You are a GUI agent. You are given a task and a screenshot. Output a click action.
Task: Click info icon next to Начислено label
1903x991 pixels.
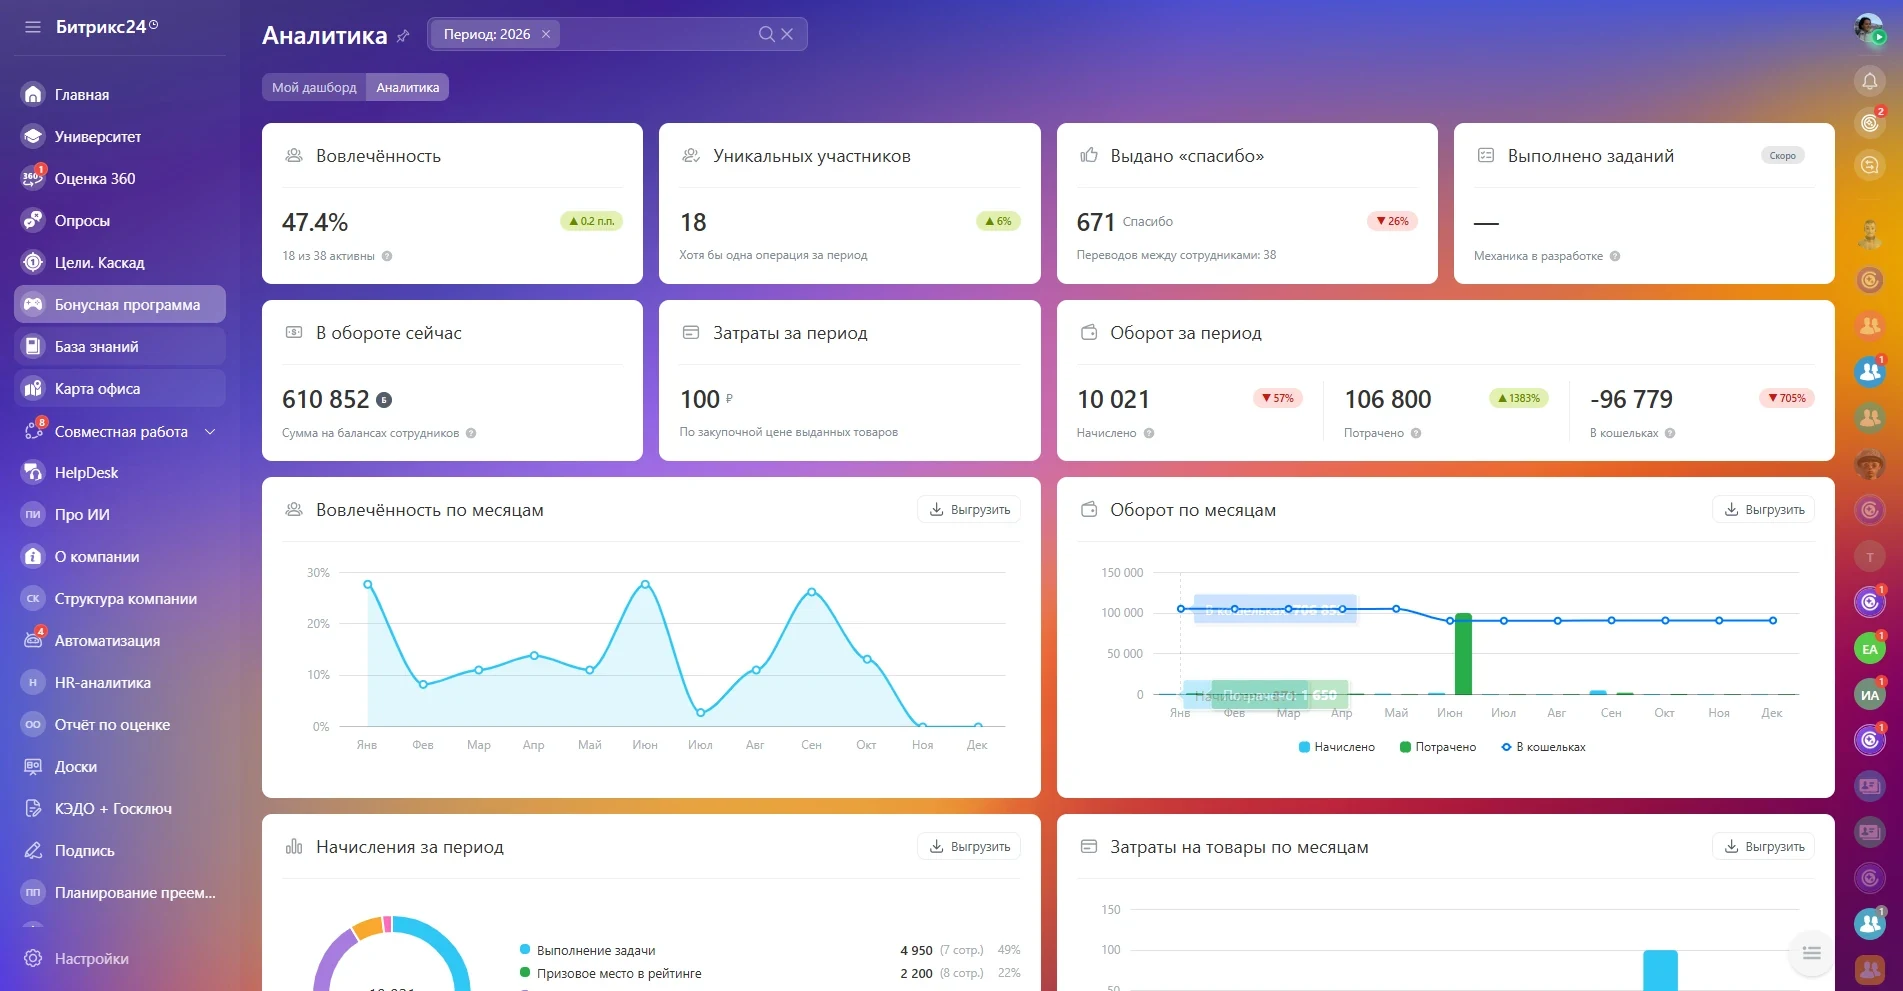tap(1149, 433)
